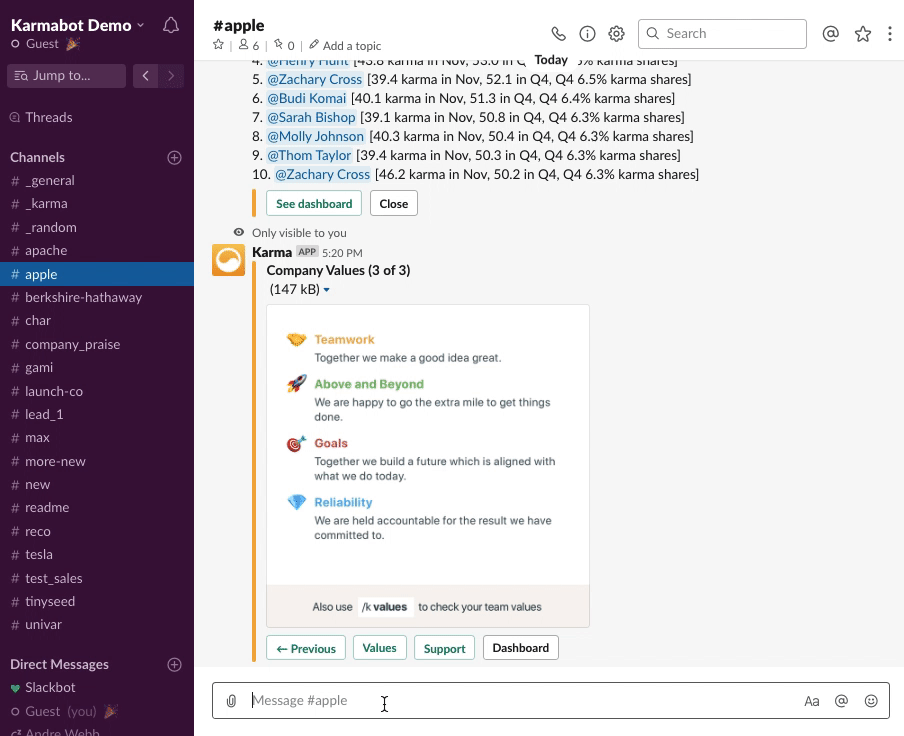Add a new channel with plus icon
904x736 pixels.
click(x=174, y=157)
